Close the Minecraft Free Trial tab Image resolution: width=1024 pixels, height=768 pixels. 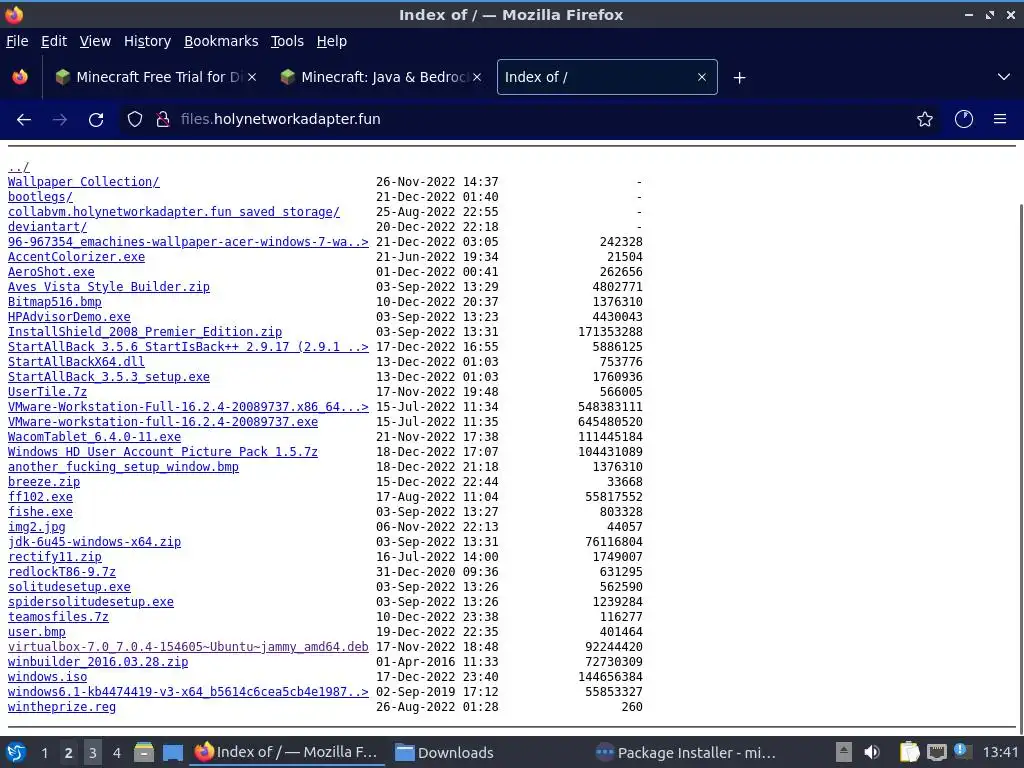click(252, 77)
